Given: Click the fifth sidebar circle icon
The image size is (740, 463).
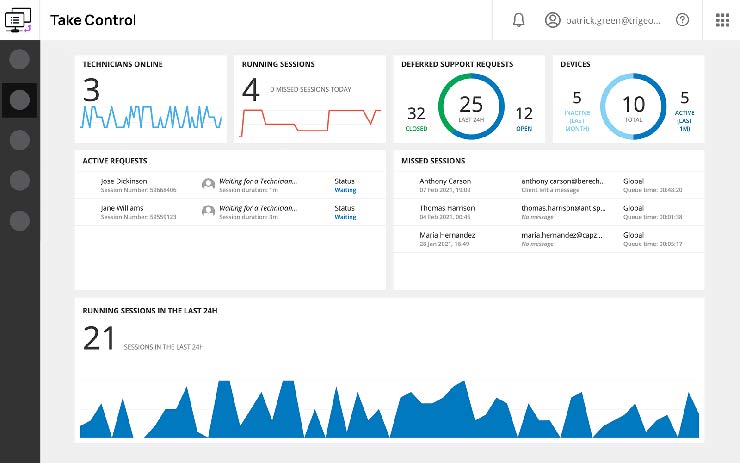Looking at the screenshot, I should (19, 220).
